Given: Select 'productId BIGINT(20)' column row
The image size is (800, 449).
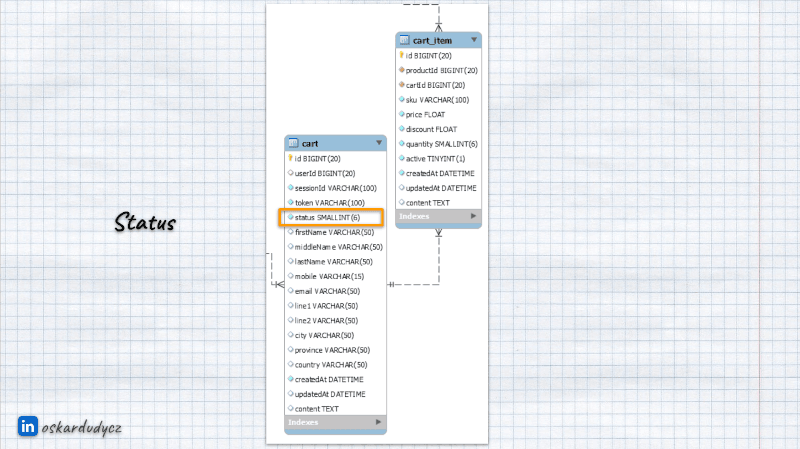Looking at the screenshot, I should [x=438, y=70].
